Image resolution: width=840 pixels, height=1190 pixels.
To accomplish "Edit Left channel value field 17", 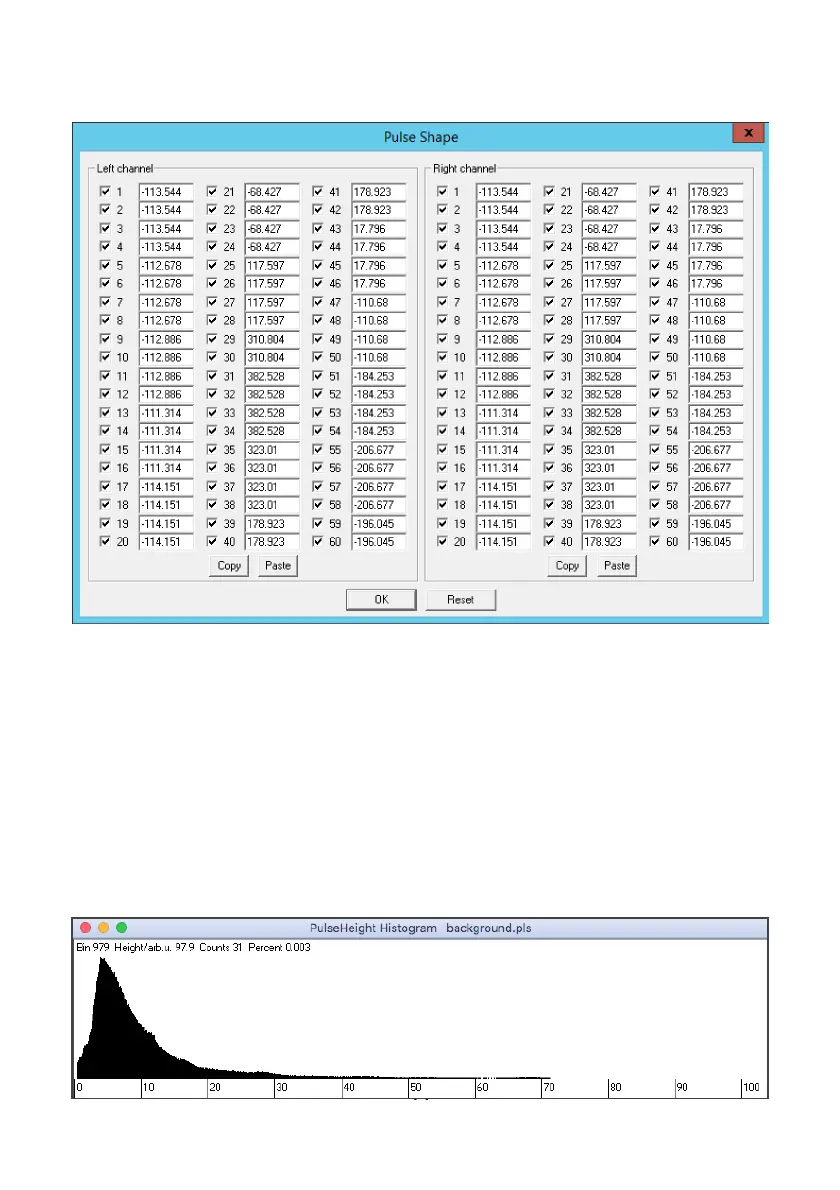I will 166,486.
